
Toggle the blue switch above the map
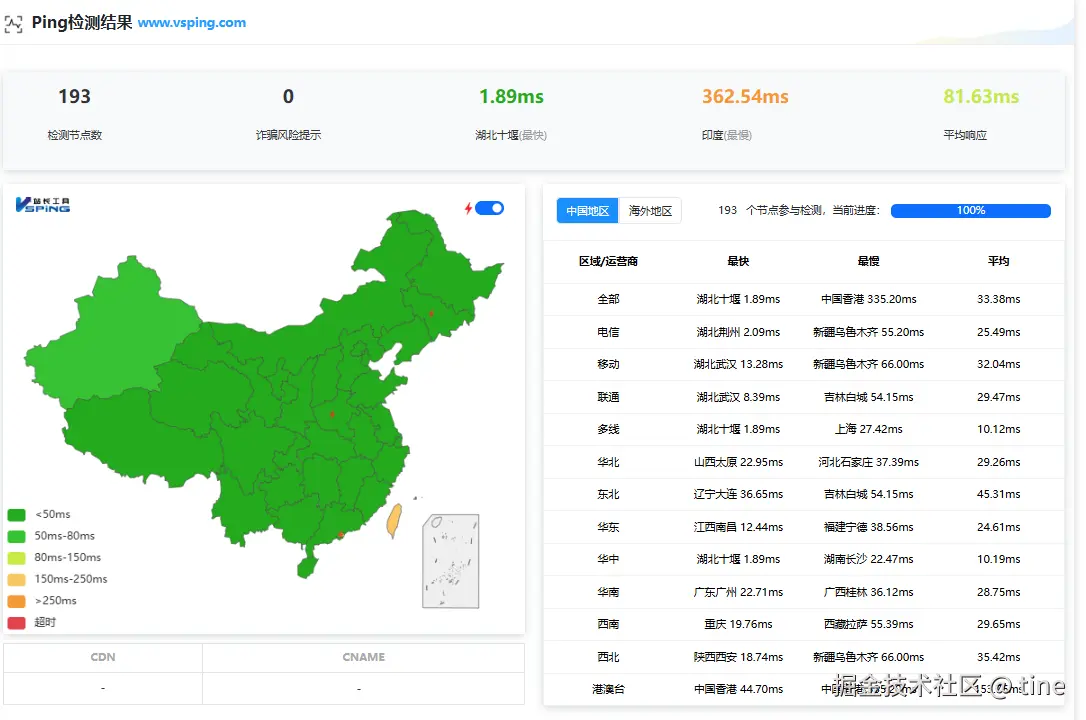pos(490,208)
